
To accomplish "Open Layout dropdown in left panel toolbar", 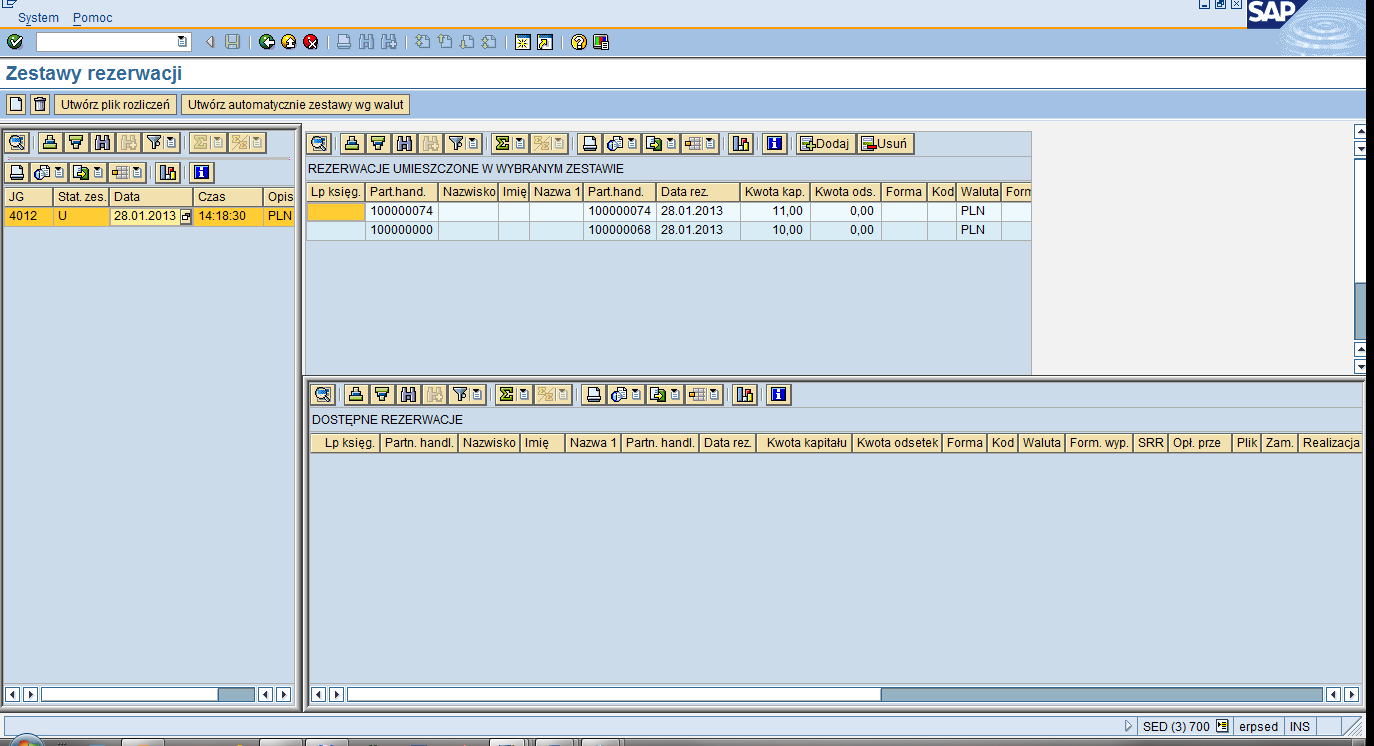I will (138, 172).
